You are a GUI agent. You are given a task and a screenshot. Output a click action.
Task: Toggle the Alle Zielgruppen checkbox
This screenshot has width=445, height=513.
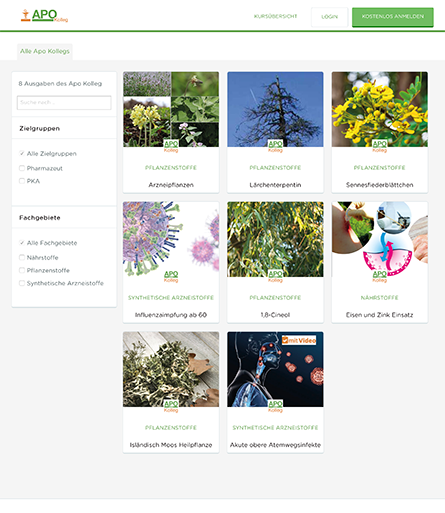tap(22, 153)
